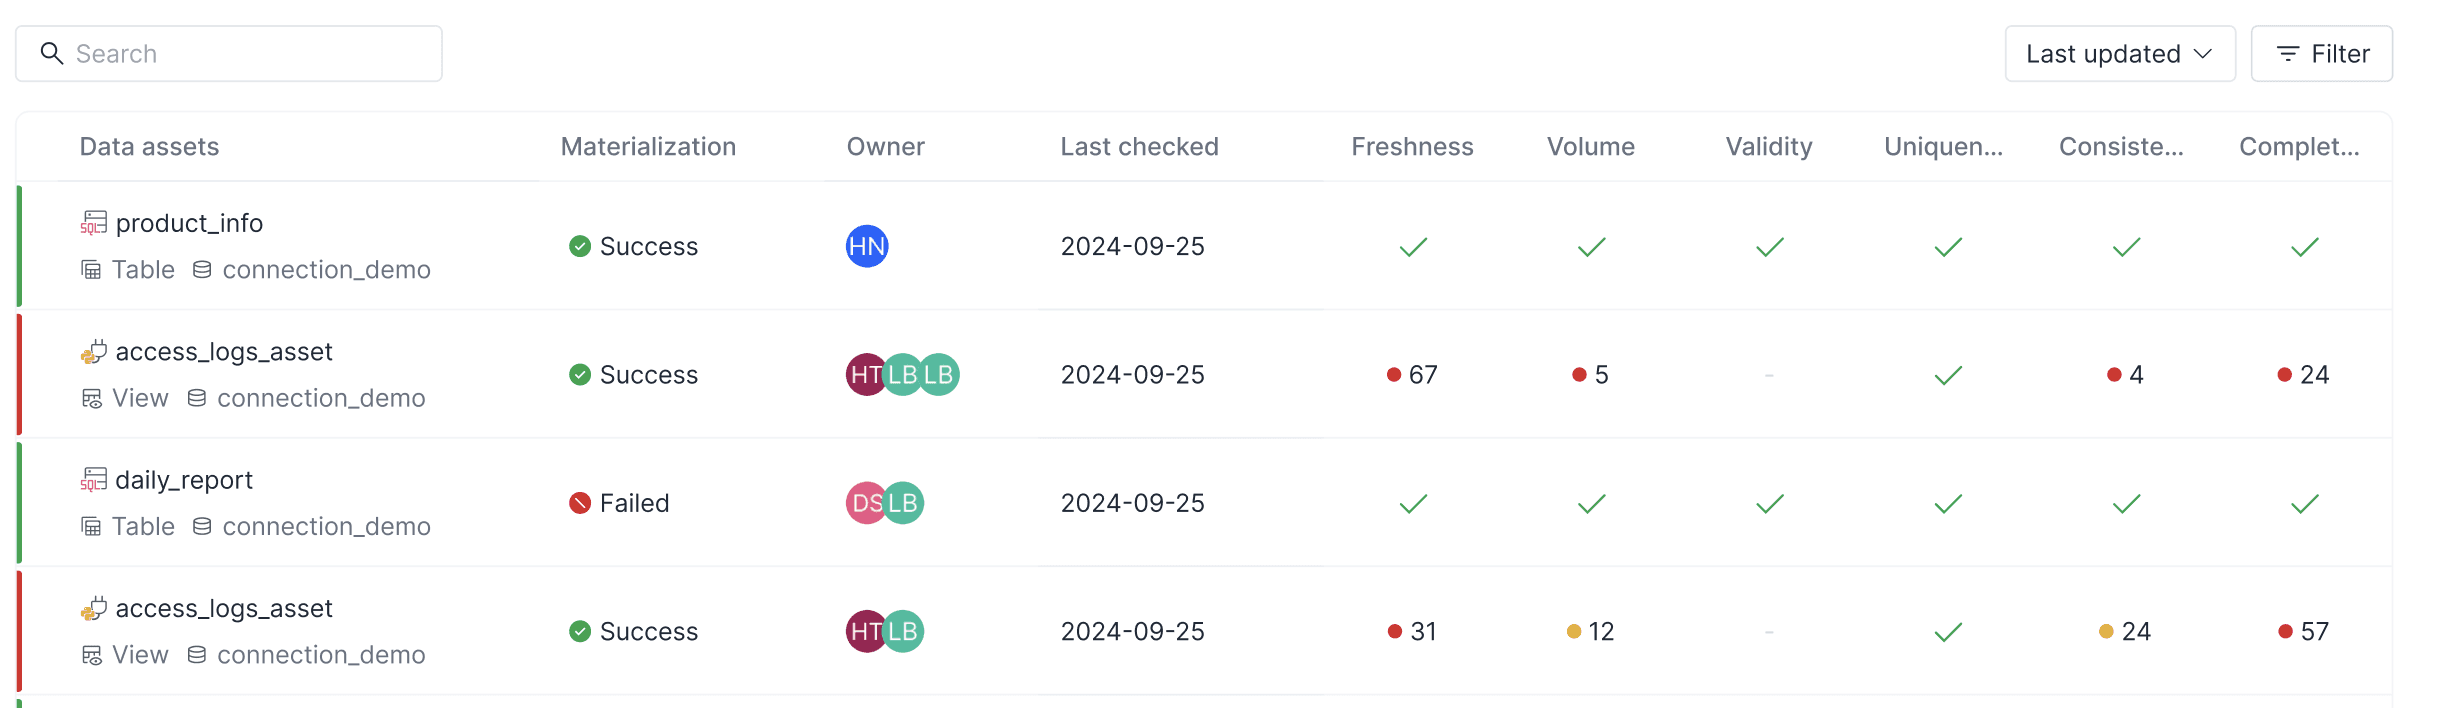Click the Failed materialization status icon

(580, 503)
